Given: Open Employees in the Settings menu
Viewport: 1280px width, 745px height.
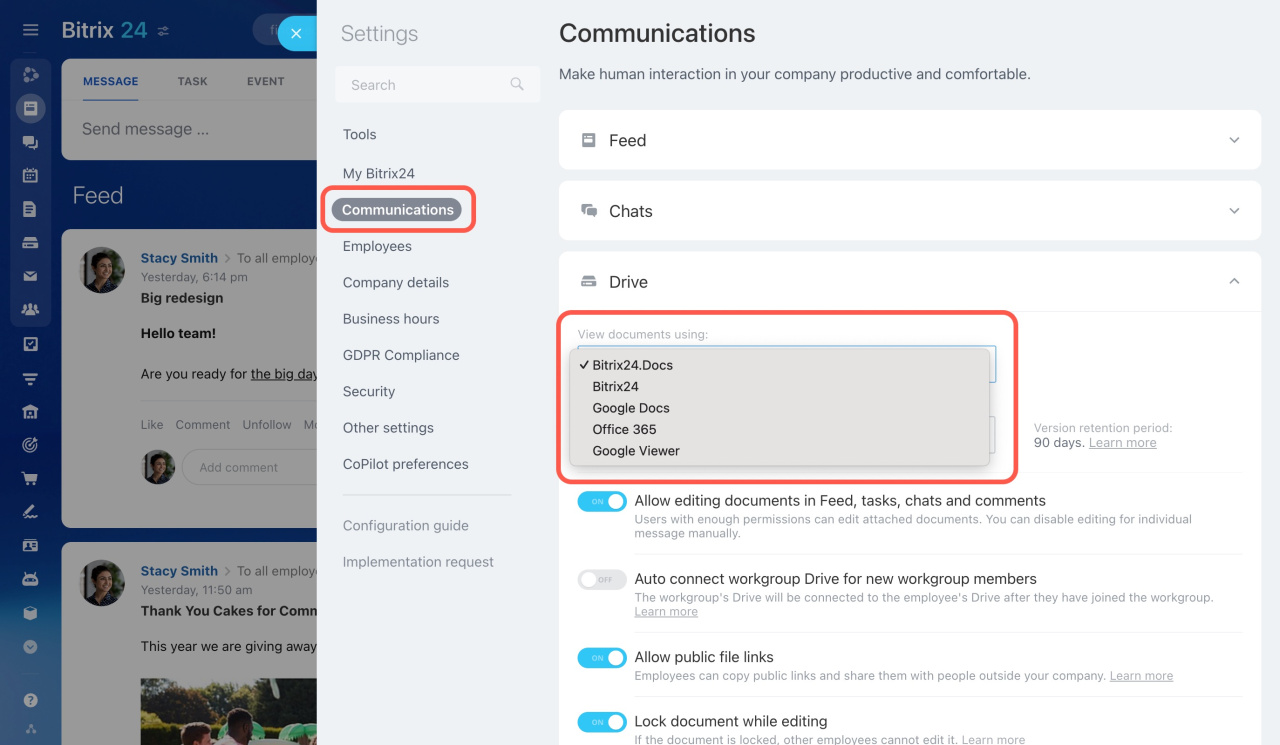Looking at the screenshot, I should pyautogui.click(x=377, y=246).
